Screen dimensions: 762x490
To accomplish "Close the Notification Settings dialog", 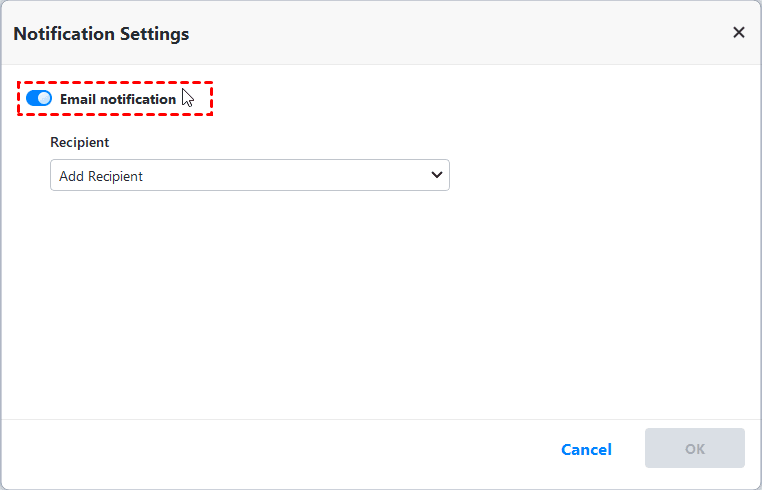I will point(739,33).
